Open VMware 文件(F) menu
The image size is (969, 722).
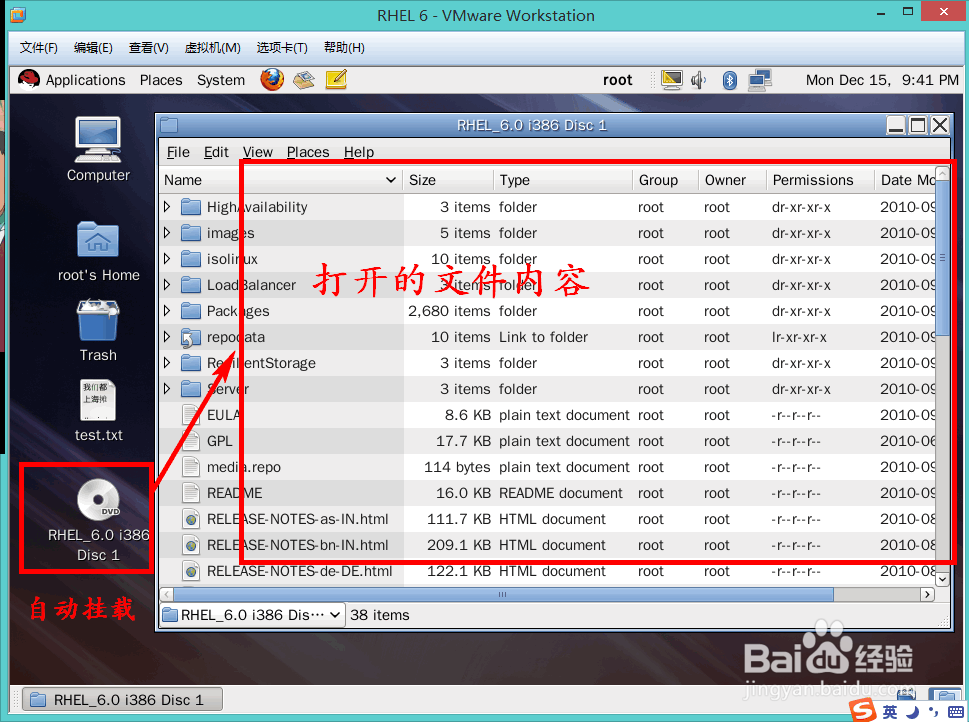click(x=38, y=48)
